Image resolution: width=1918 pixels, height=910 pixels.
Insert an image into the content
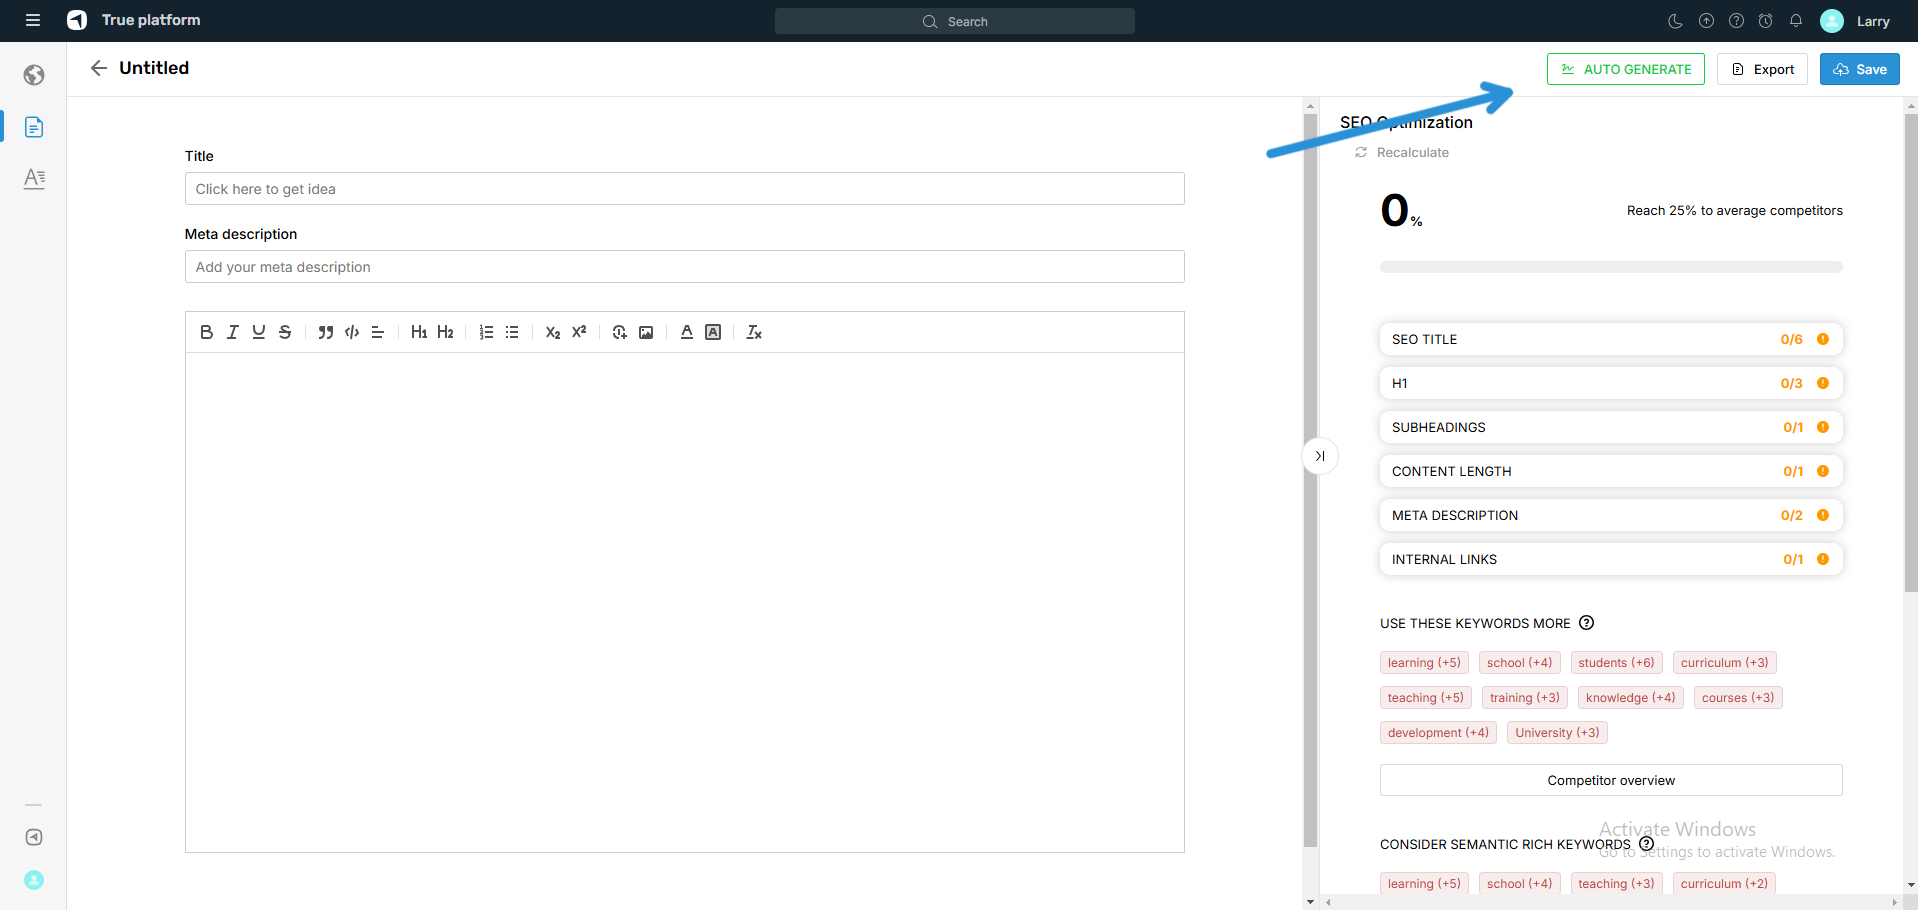coord(646,332)
